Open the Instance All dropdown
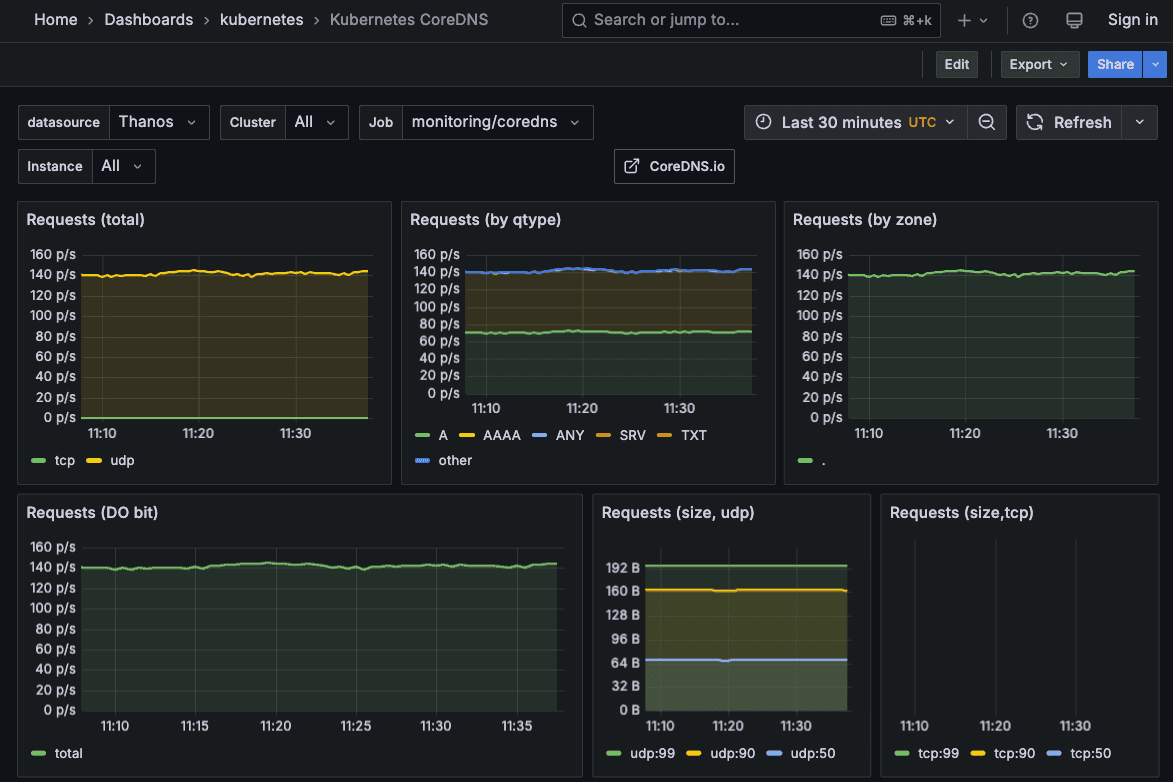1173x782 pixels. point(123,166)
